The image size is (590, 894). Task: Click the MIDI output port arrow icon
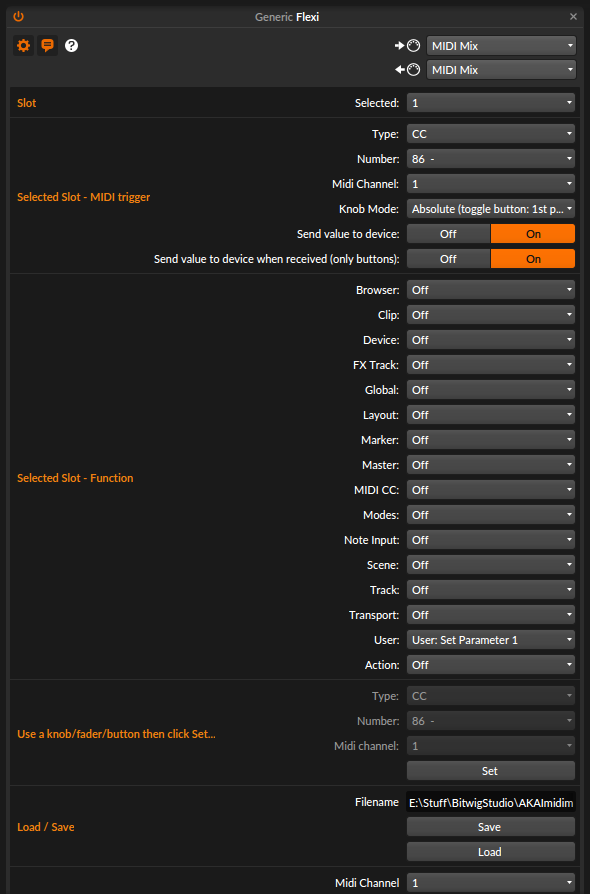point(408,70)
